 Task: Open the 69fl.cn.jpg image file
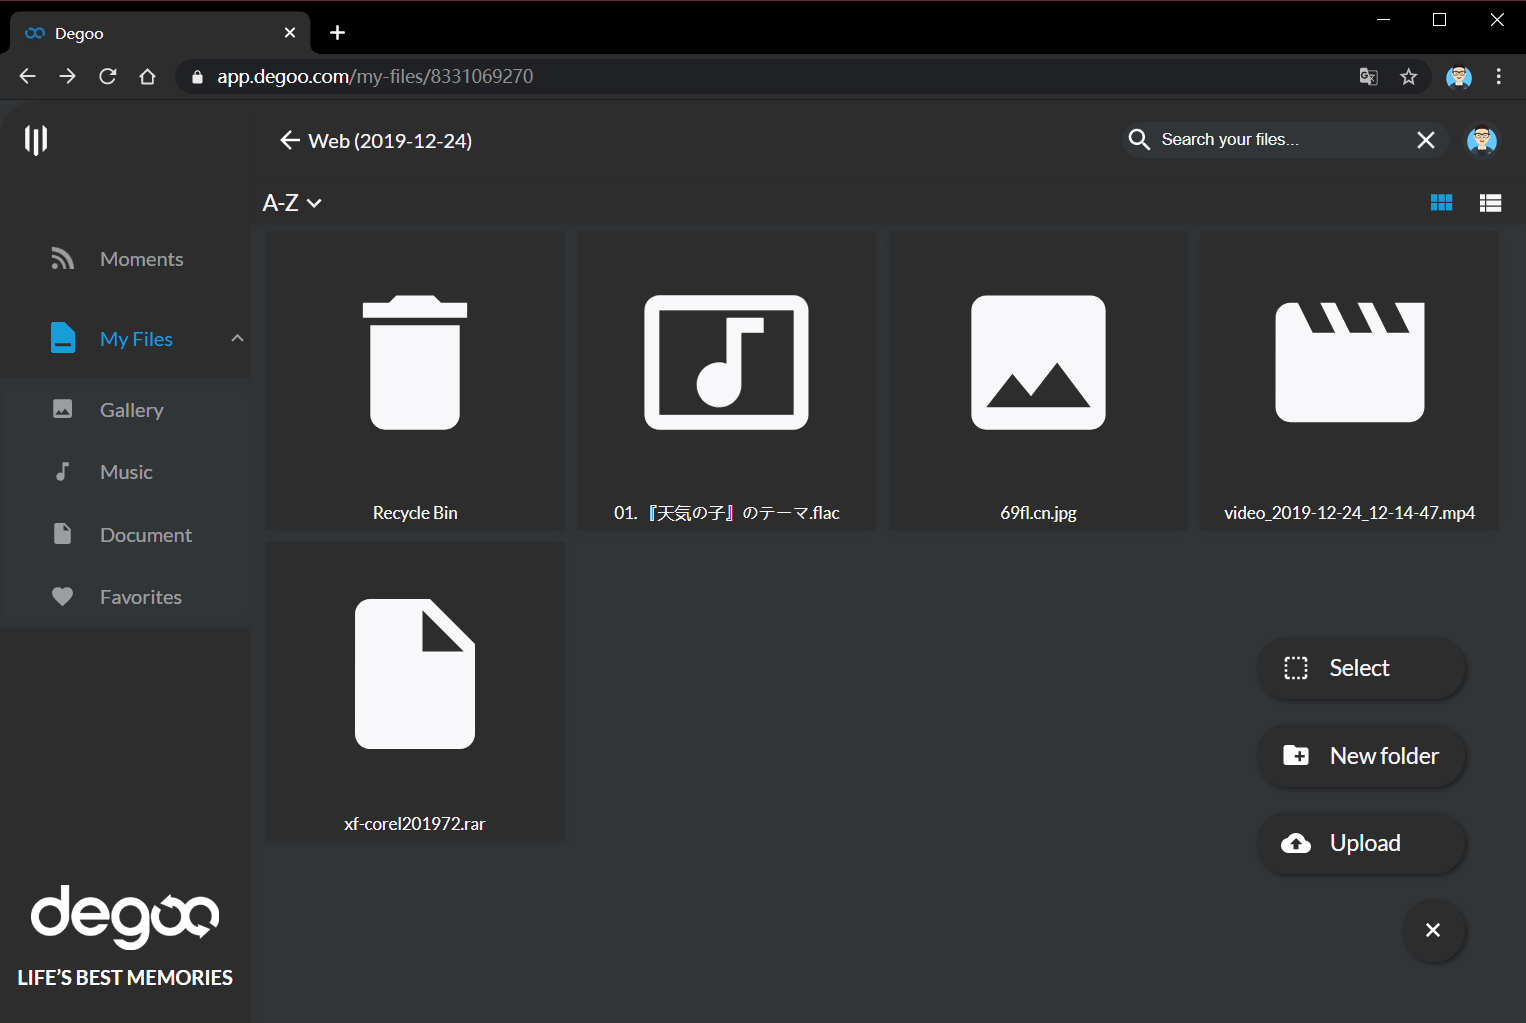click(x=1038, y=381)
